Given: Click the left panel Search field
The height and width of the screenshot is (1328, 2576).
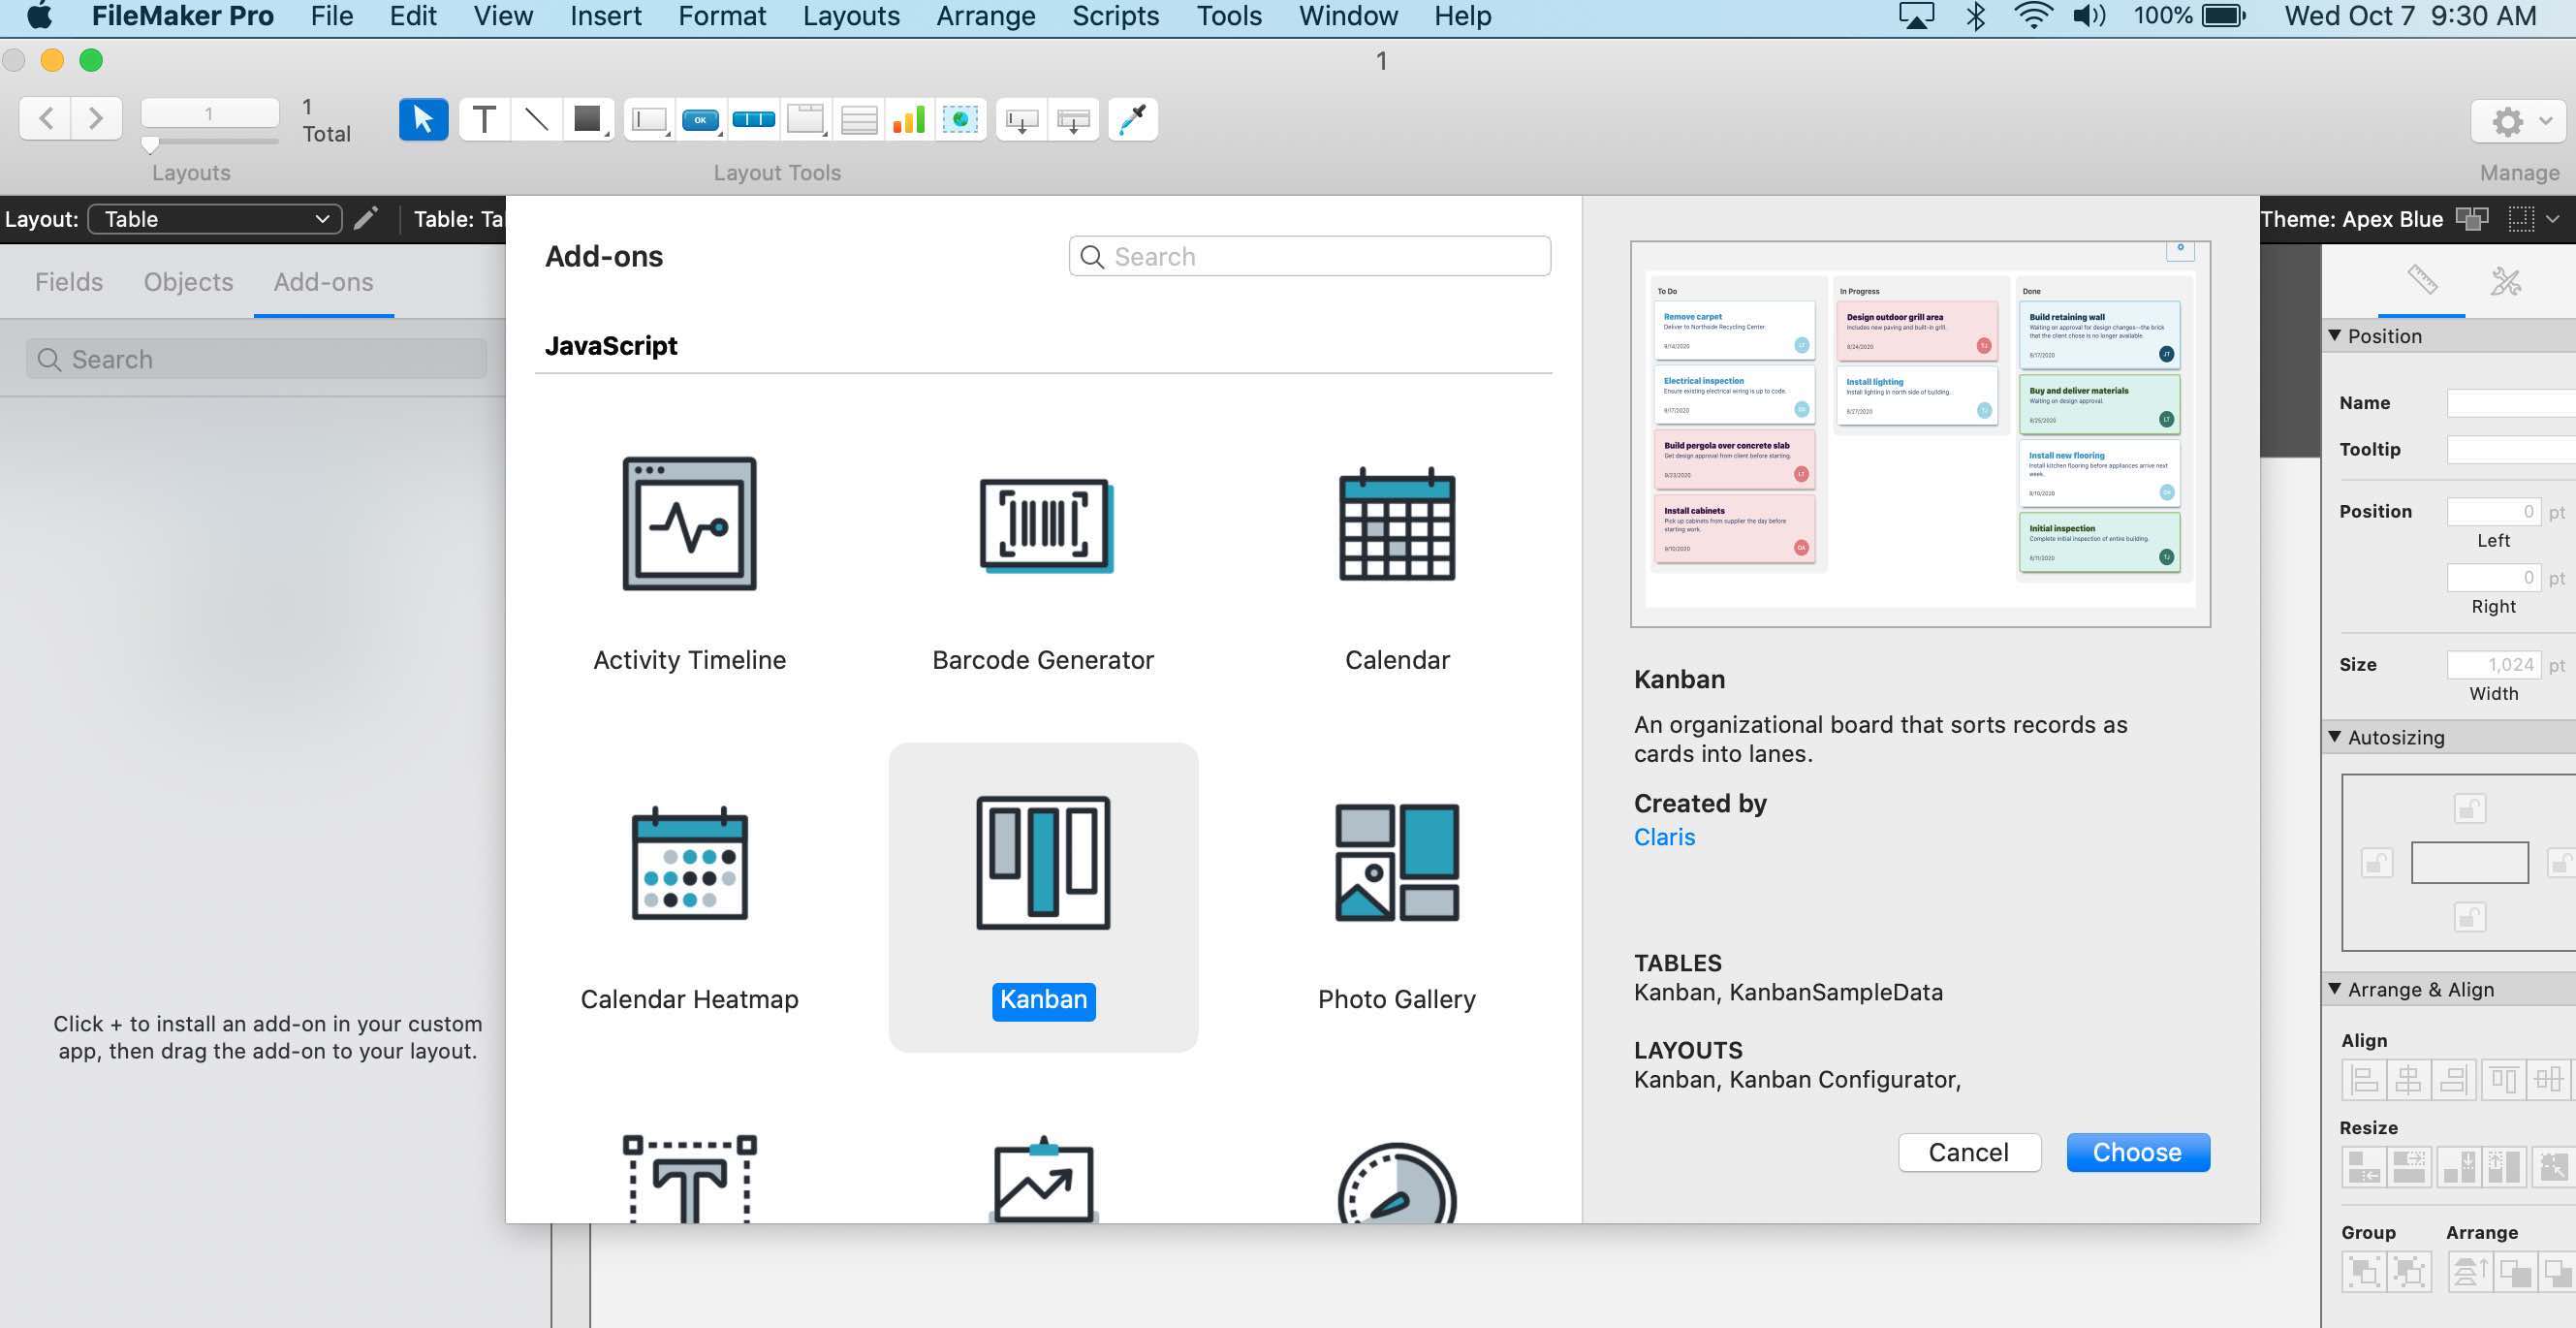Looking at the screenshot, I should tap(256, 359).
